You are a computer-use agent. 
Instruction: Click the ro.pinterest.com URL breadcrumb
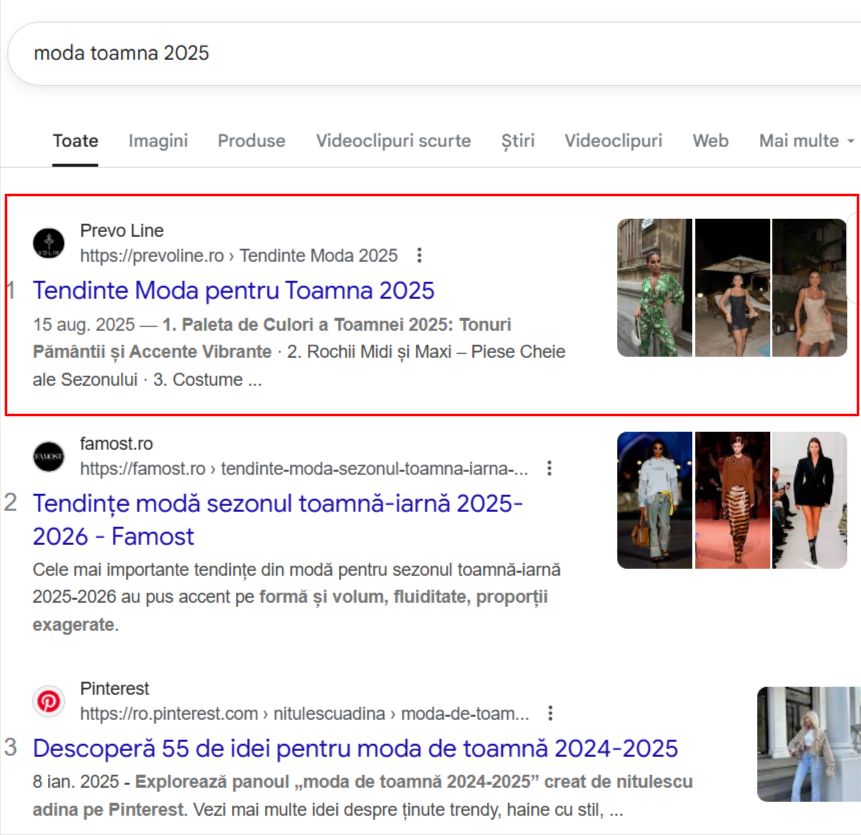click(x=305, y=714)
